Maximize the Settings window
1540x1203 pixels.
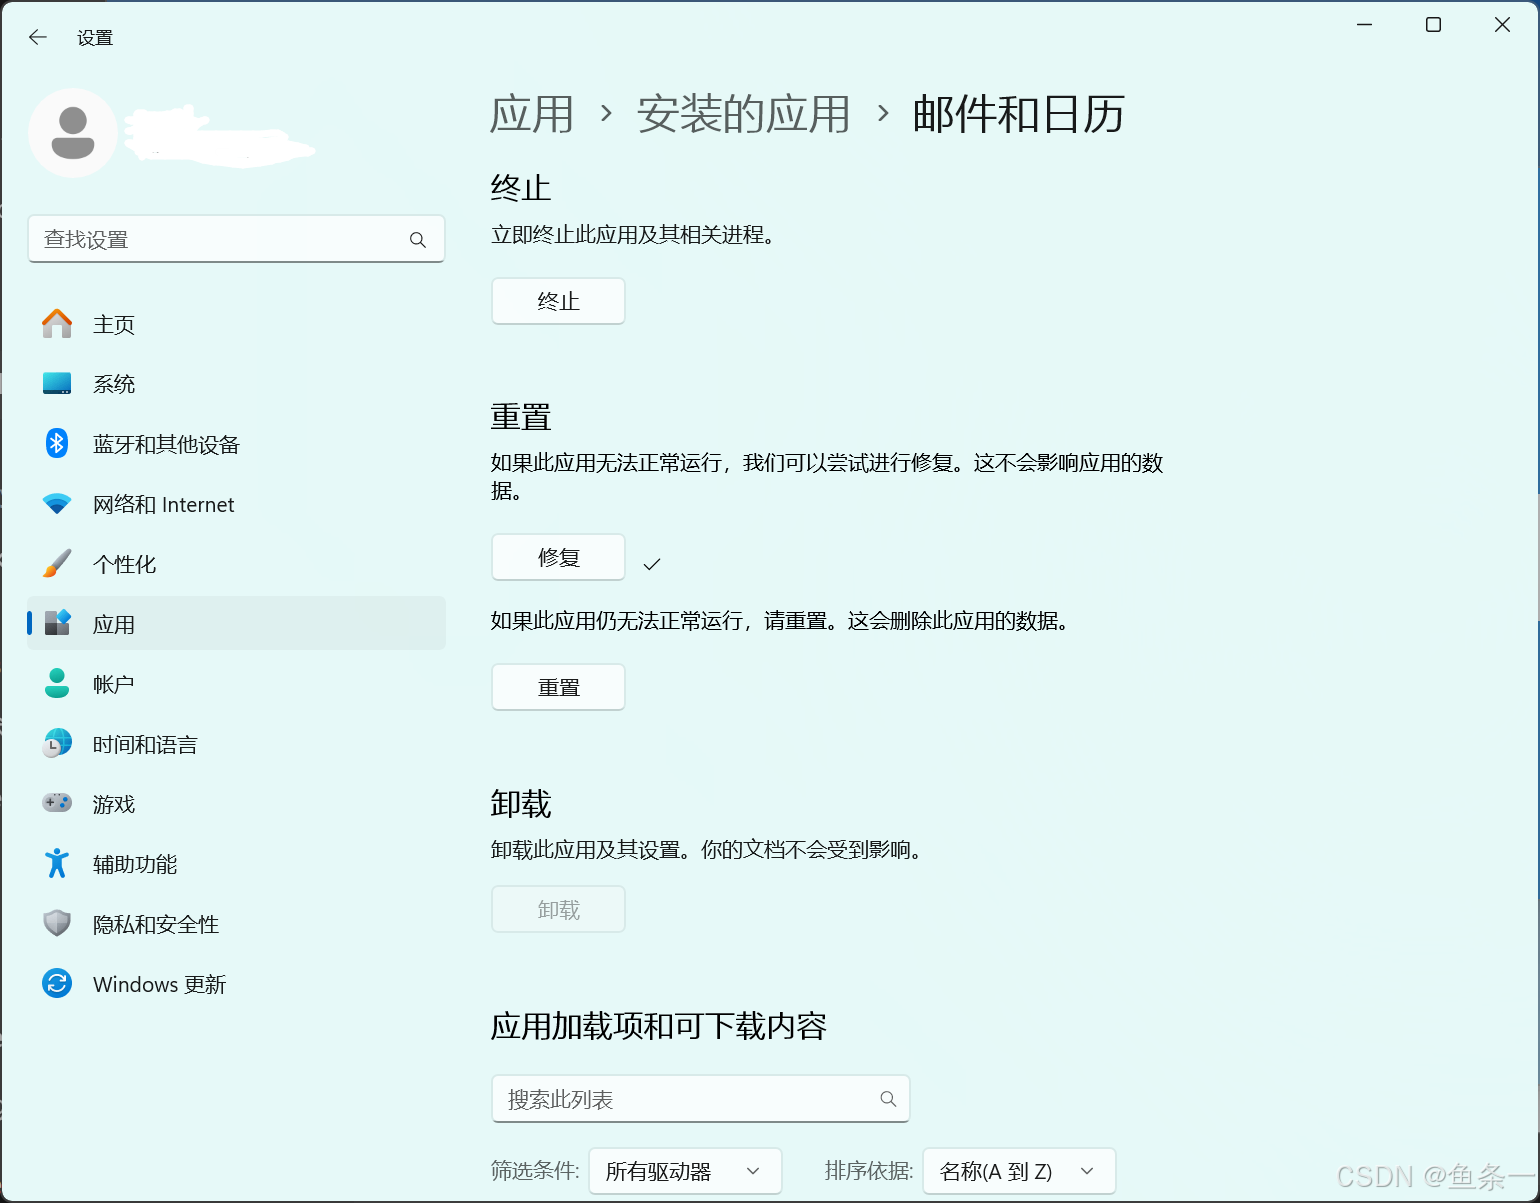coord(1433,25)
